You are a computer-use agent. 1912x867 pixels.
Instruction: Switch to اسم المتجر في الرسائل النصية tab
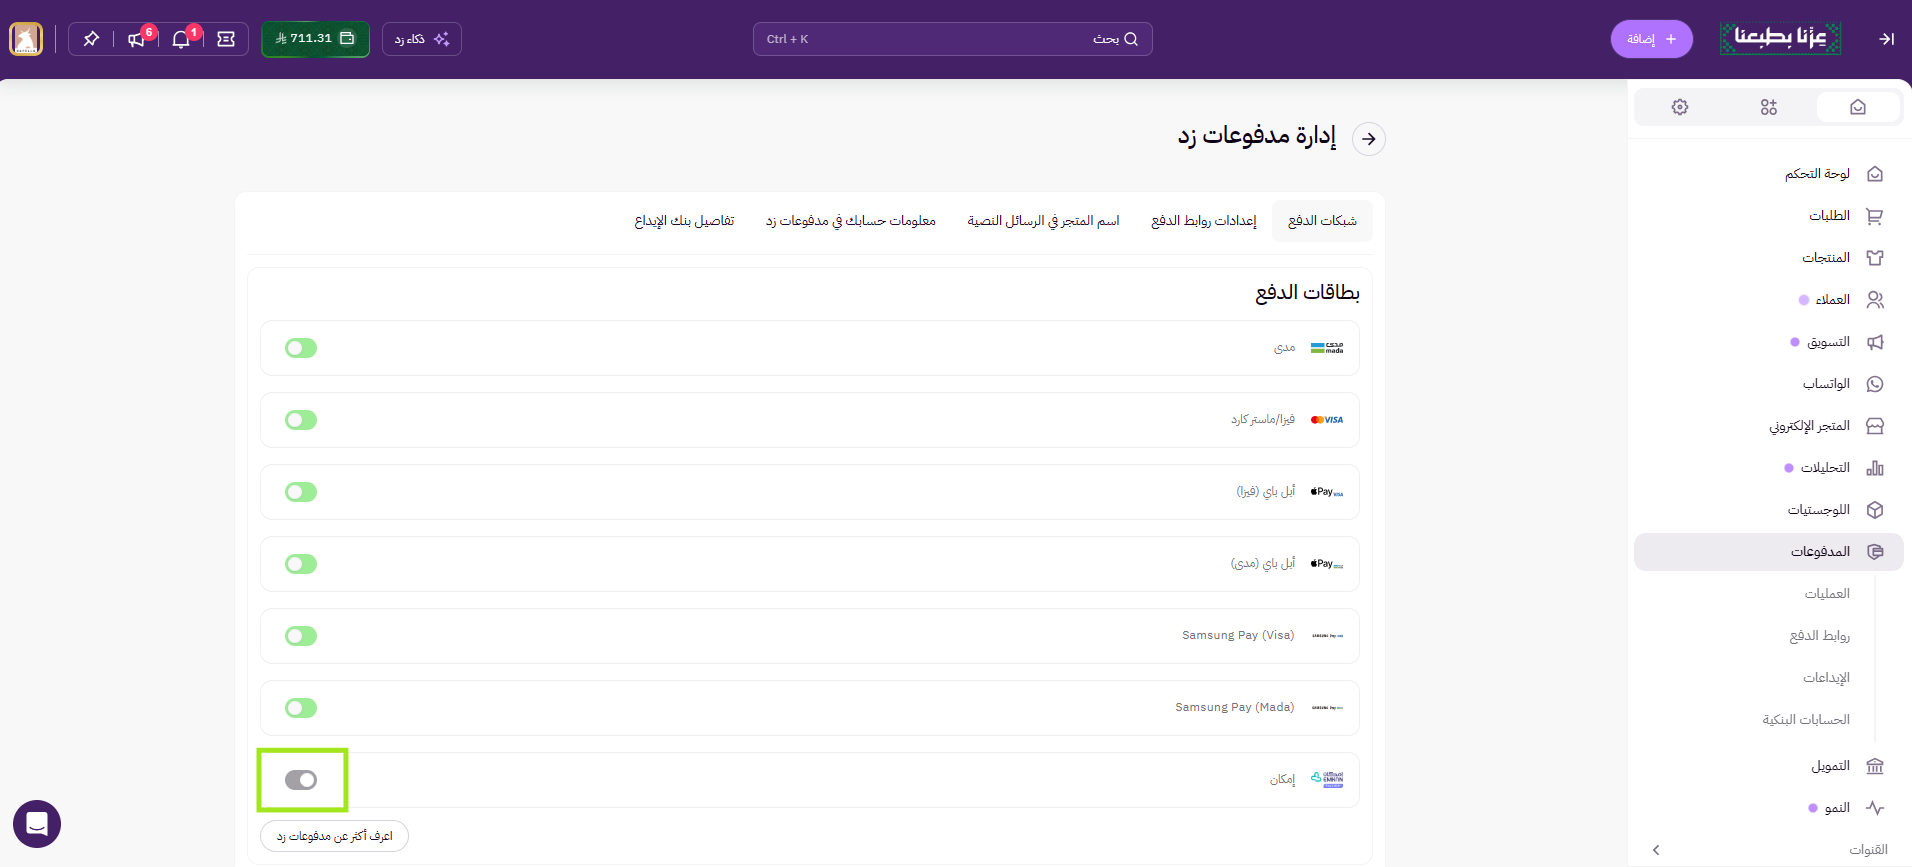[x=1043, y=221]
